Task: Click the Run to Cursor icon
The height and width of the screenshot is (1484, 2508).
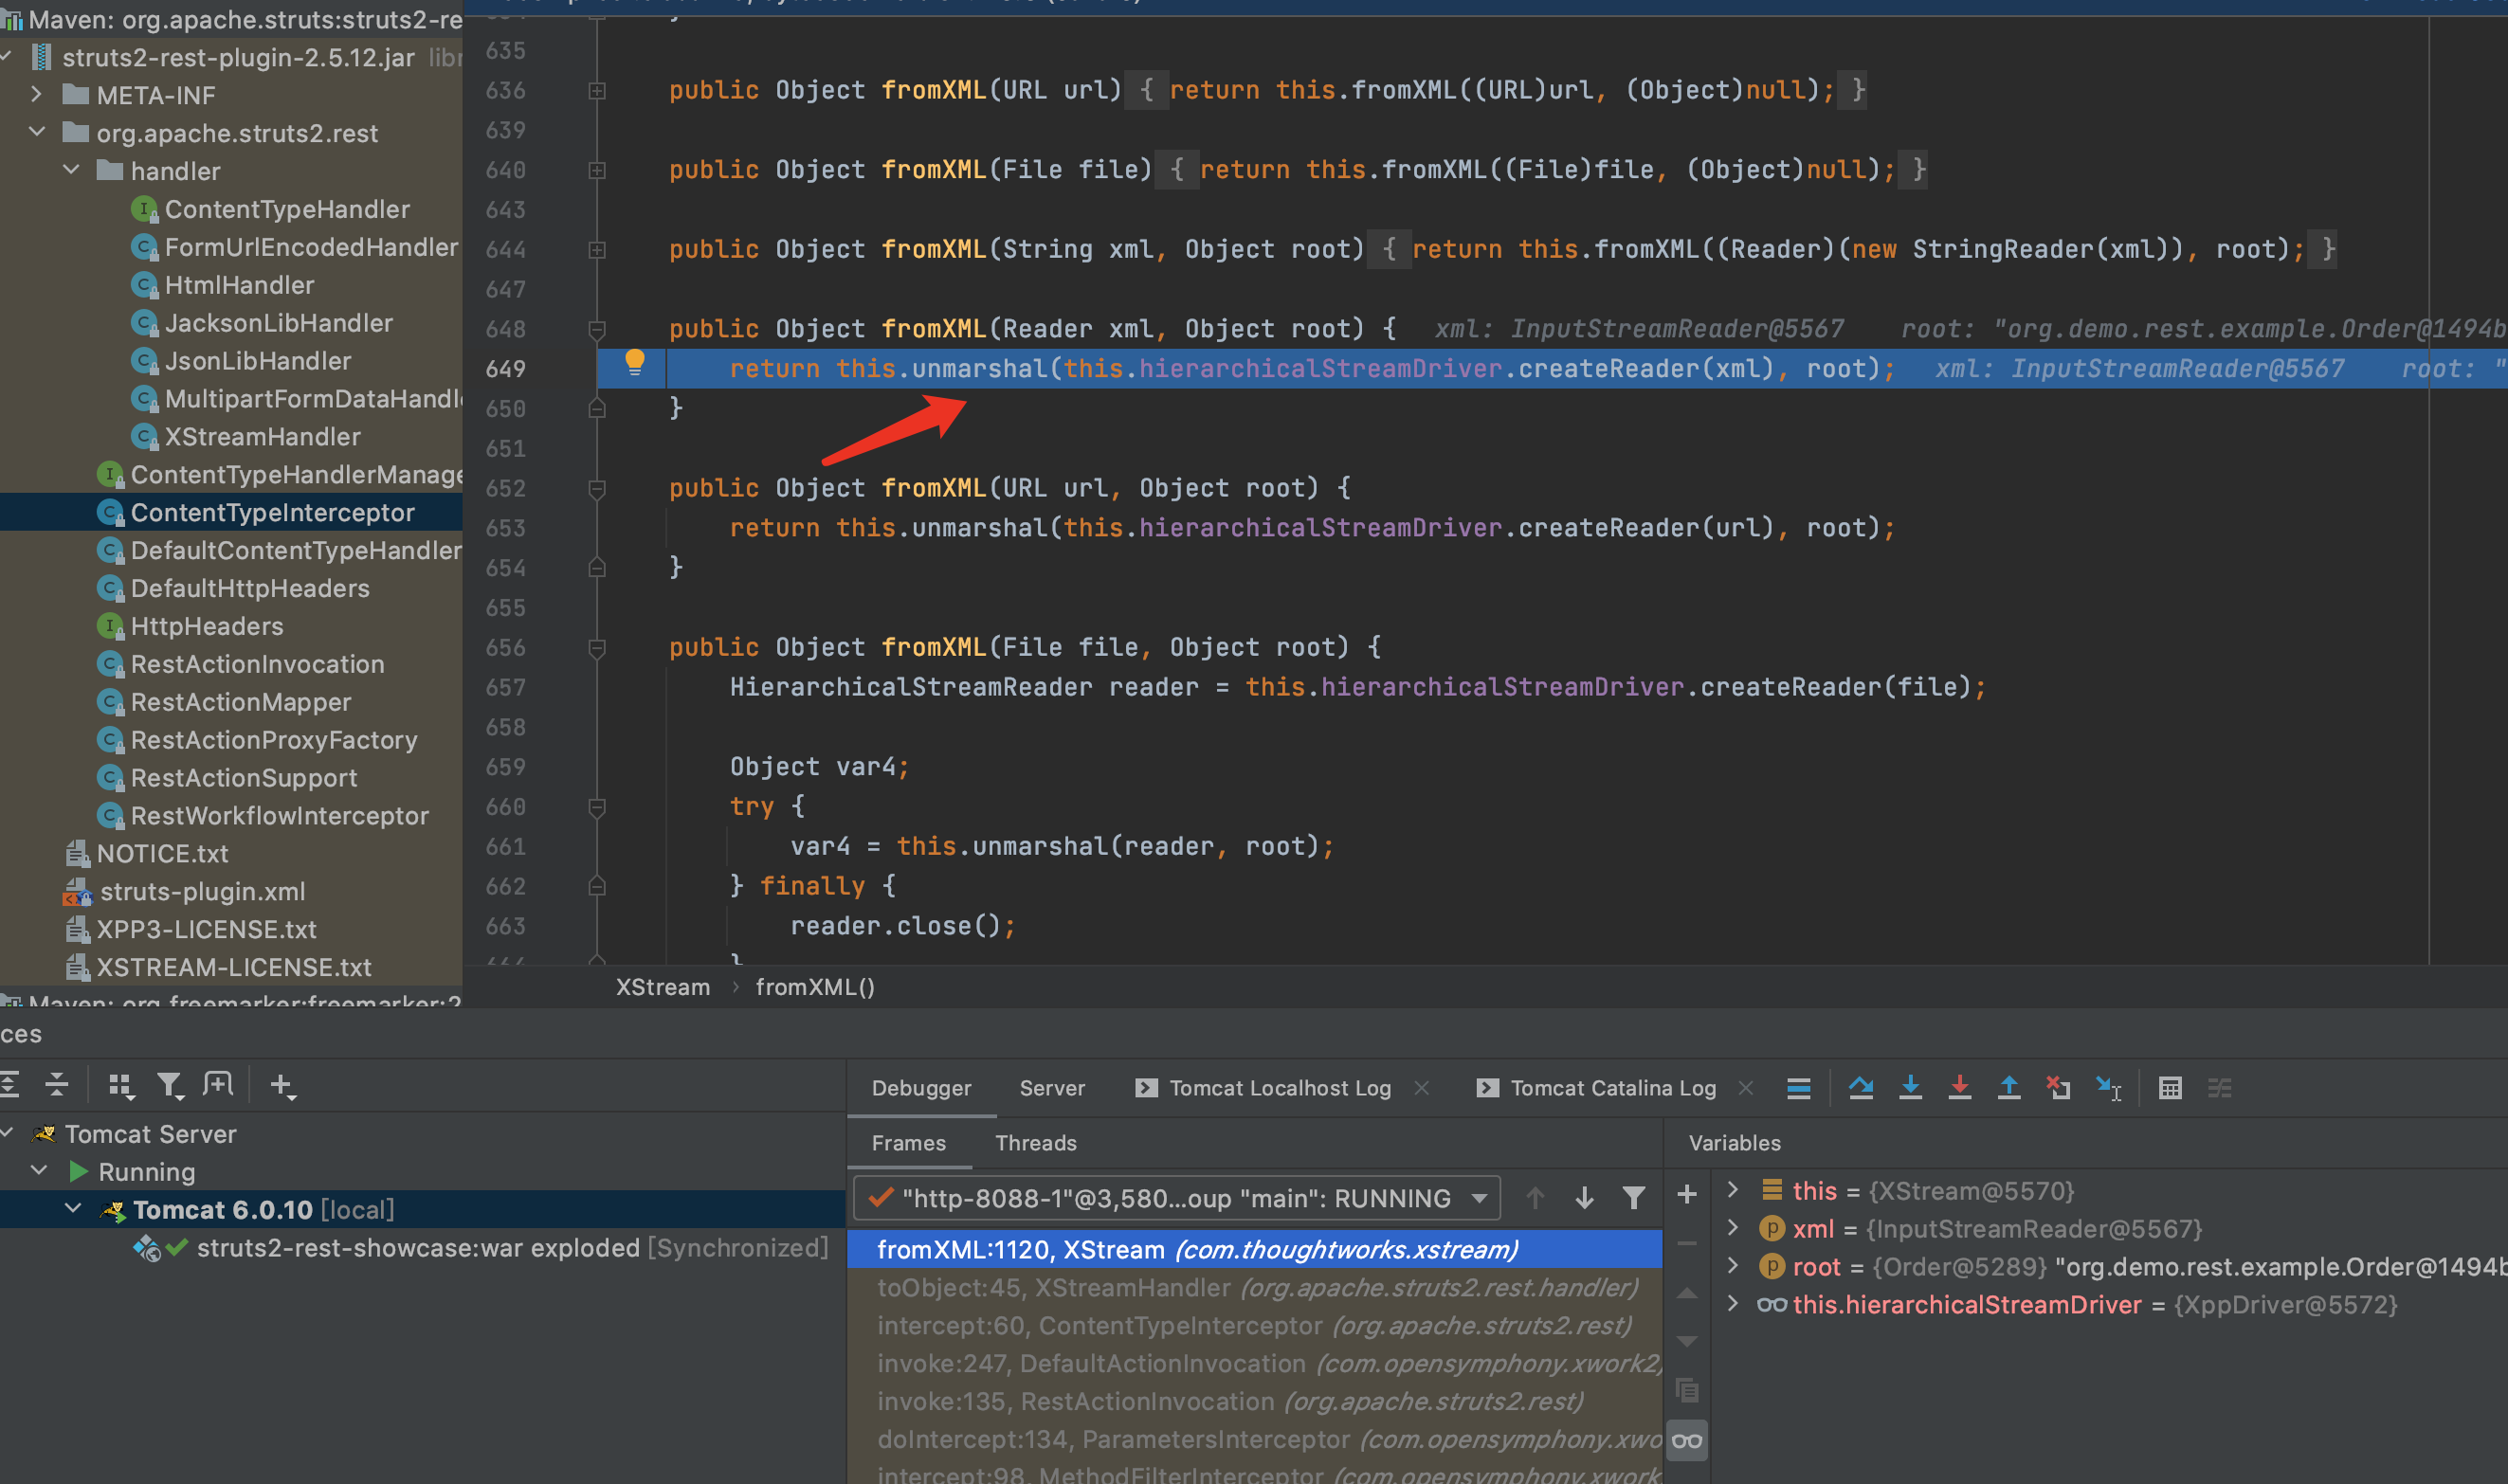Action: (x=2108, y=1088)
